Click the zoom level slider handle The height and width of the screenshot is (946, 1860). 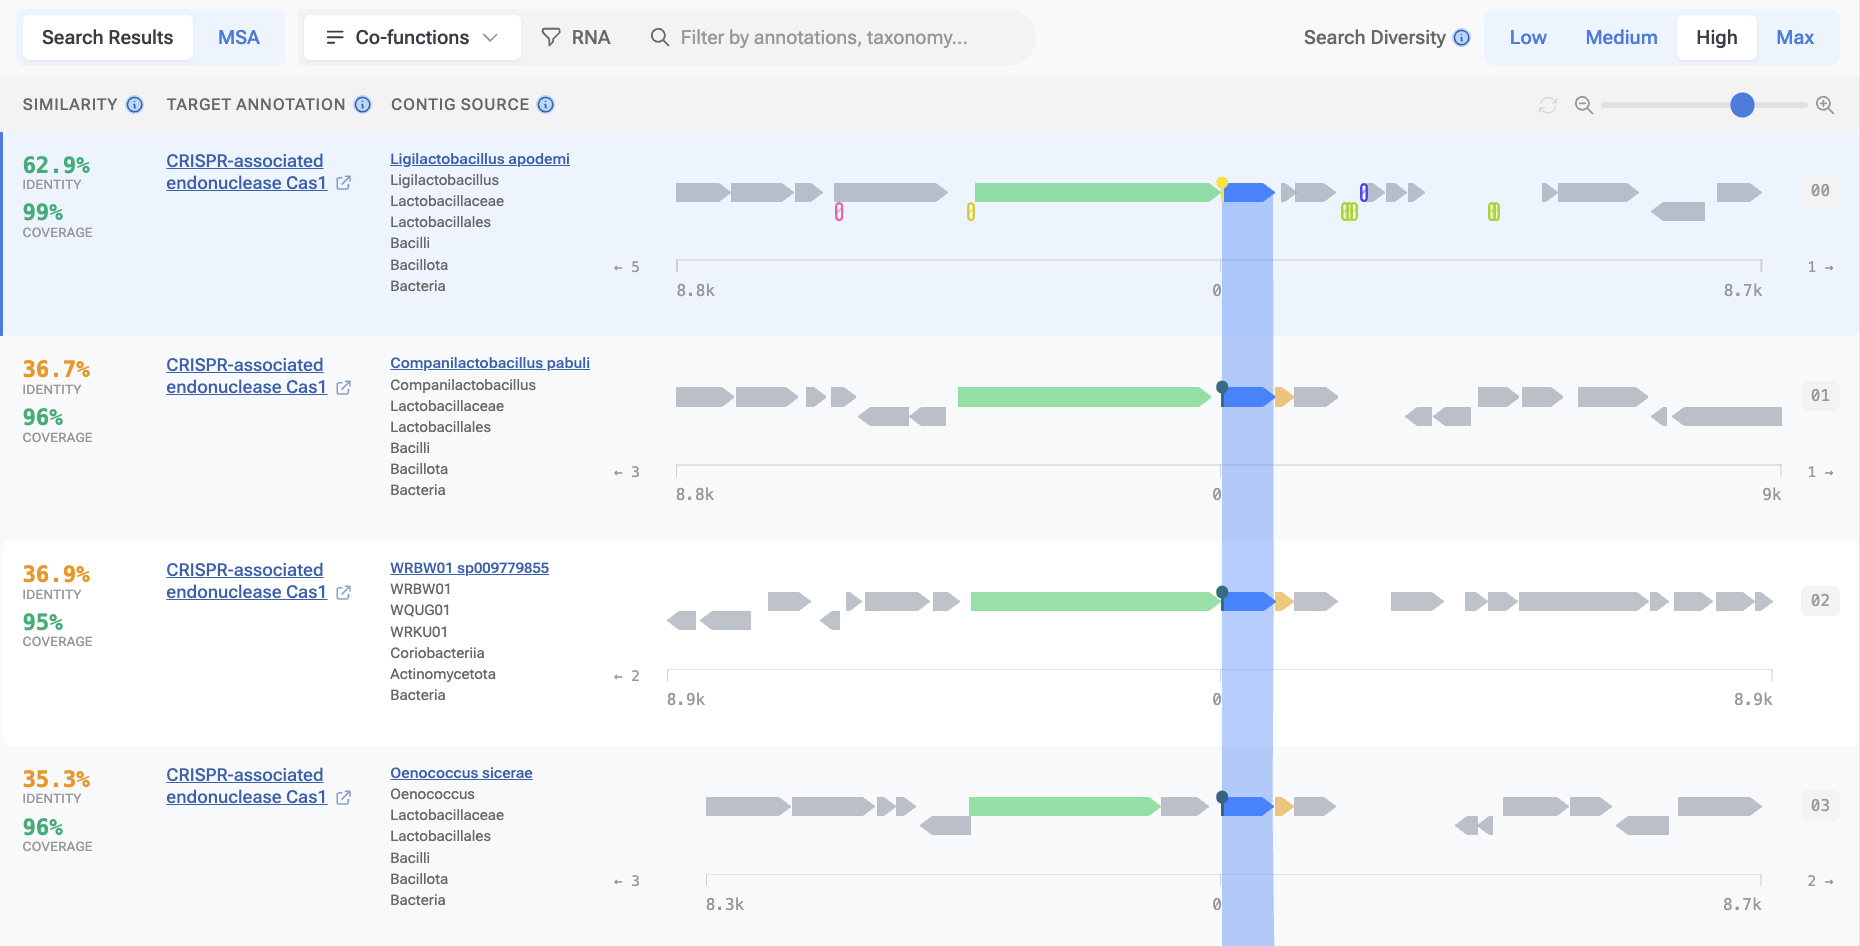(1742, 105)
